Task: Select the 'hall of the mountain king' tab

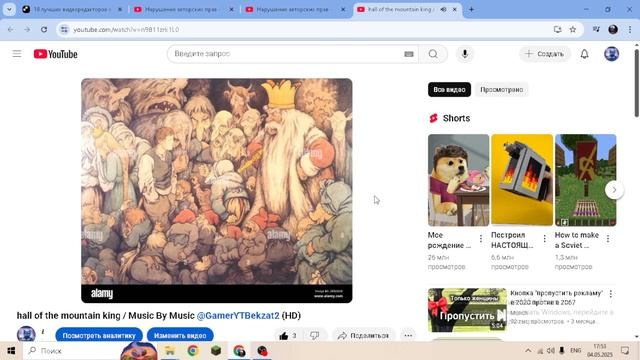Action: [401, 9]
